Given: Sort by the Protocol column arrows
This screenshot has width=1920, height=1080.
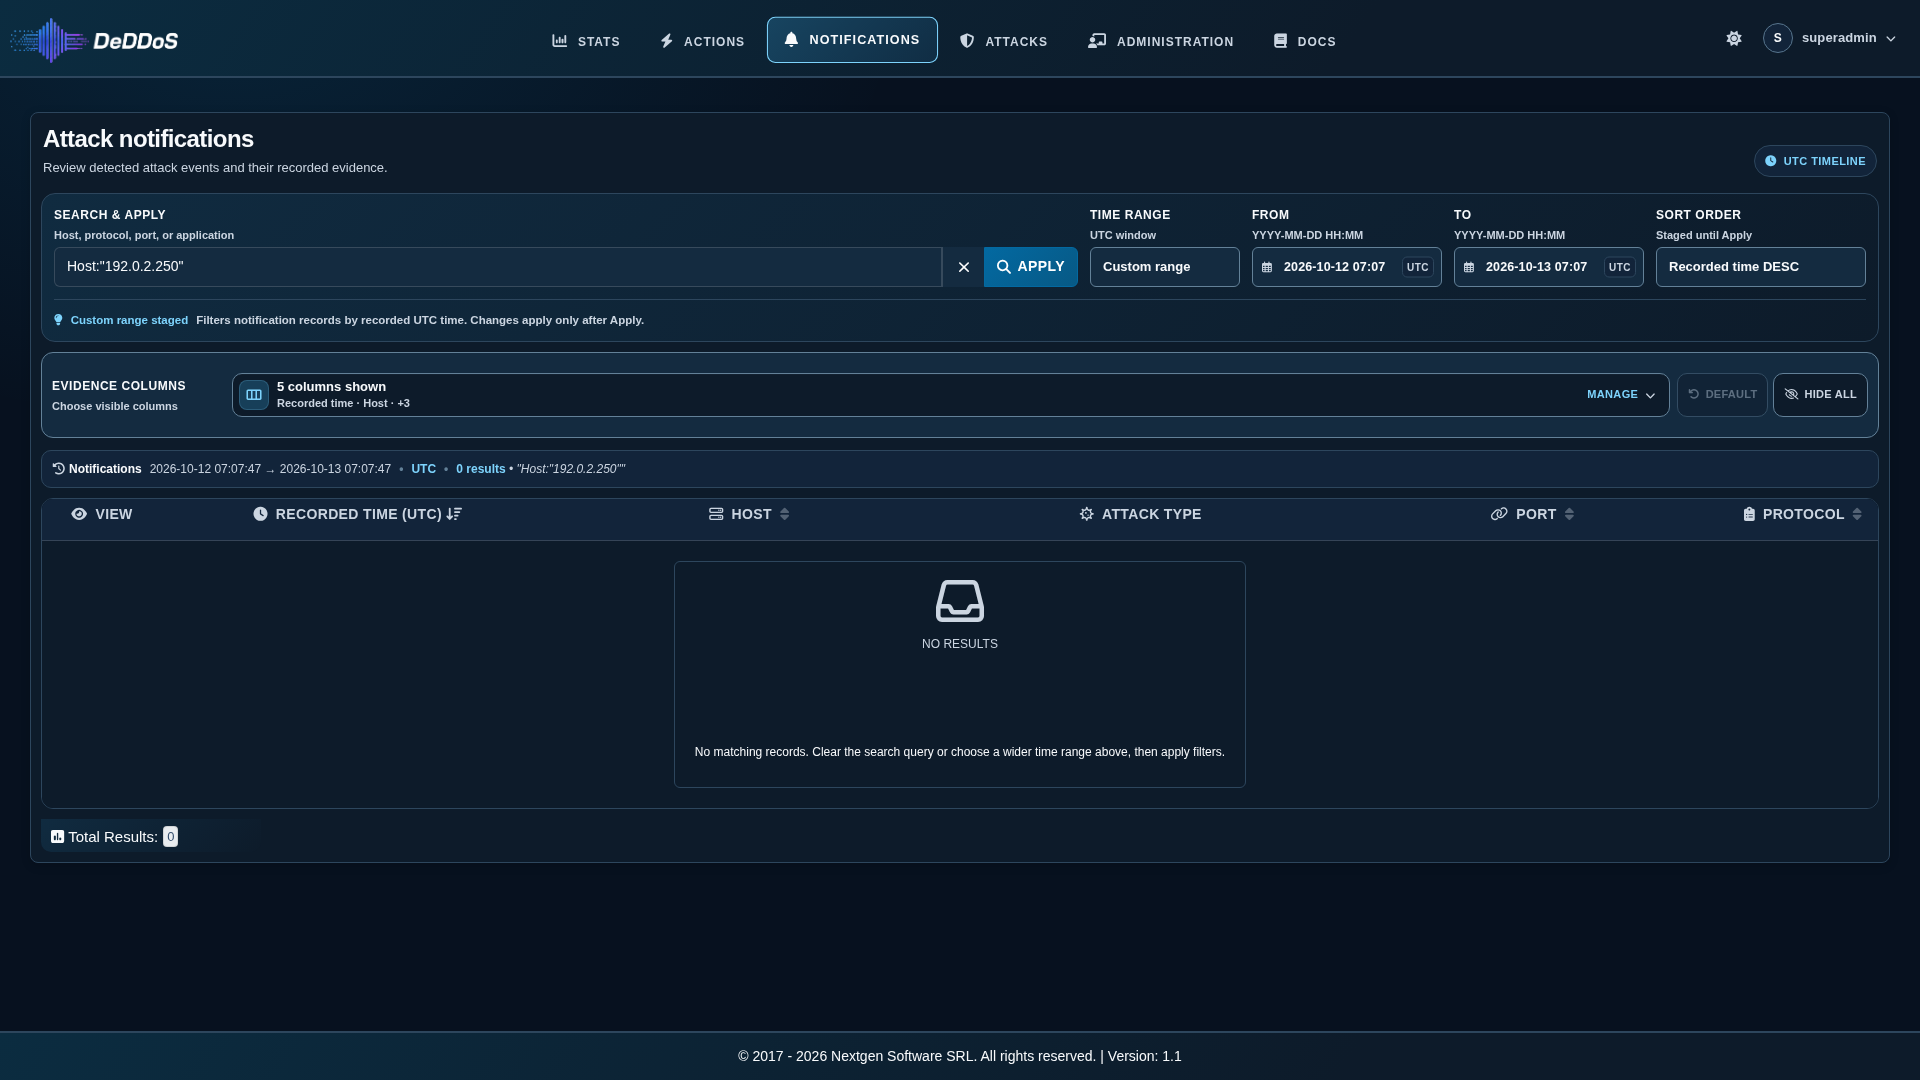Looking at the screenshot, I should 1857,514.
